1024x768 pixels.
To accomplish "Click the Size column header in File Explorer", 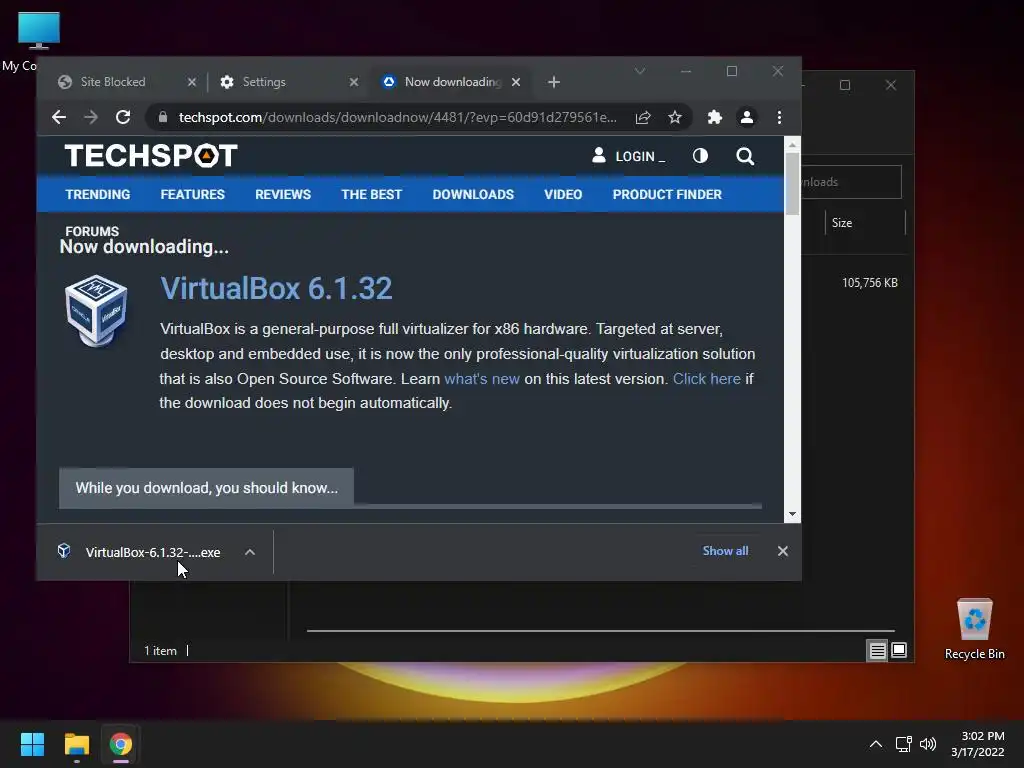I will [842, 223].
